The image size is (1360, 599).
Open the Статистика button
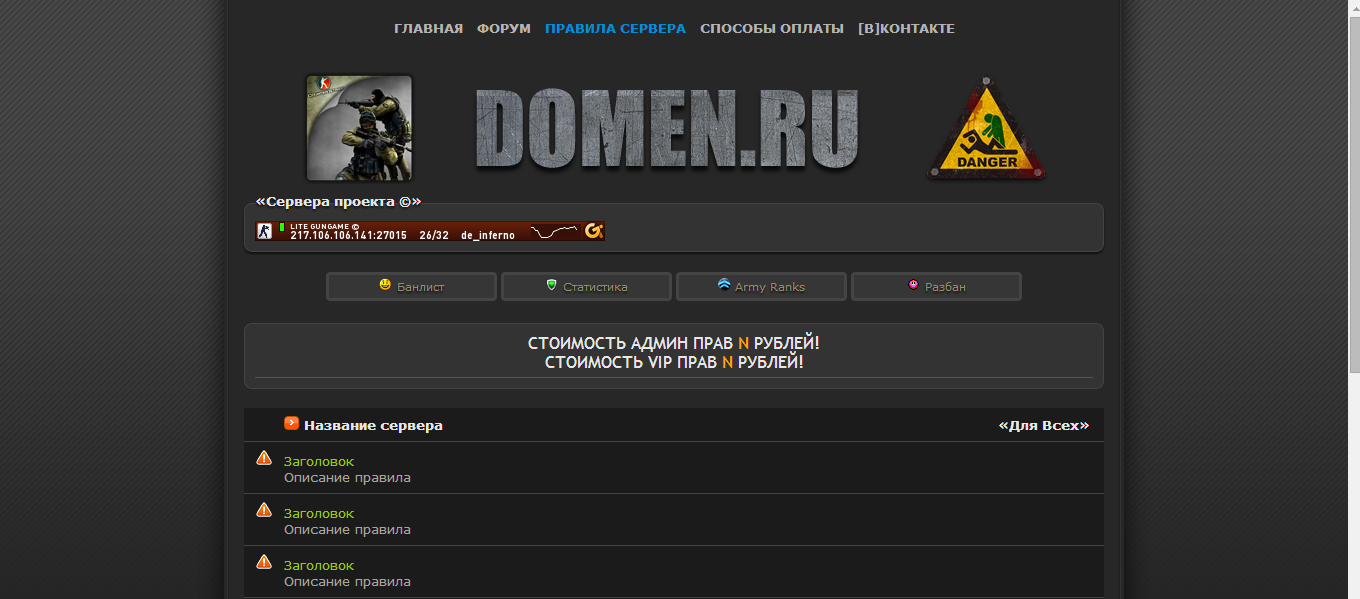[x=586, y=286]
